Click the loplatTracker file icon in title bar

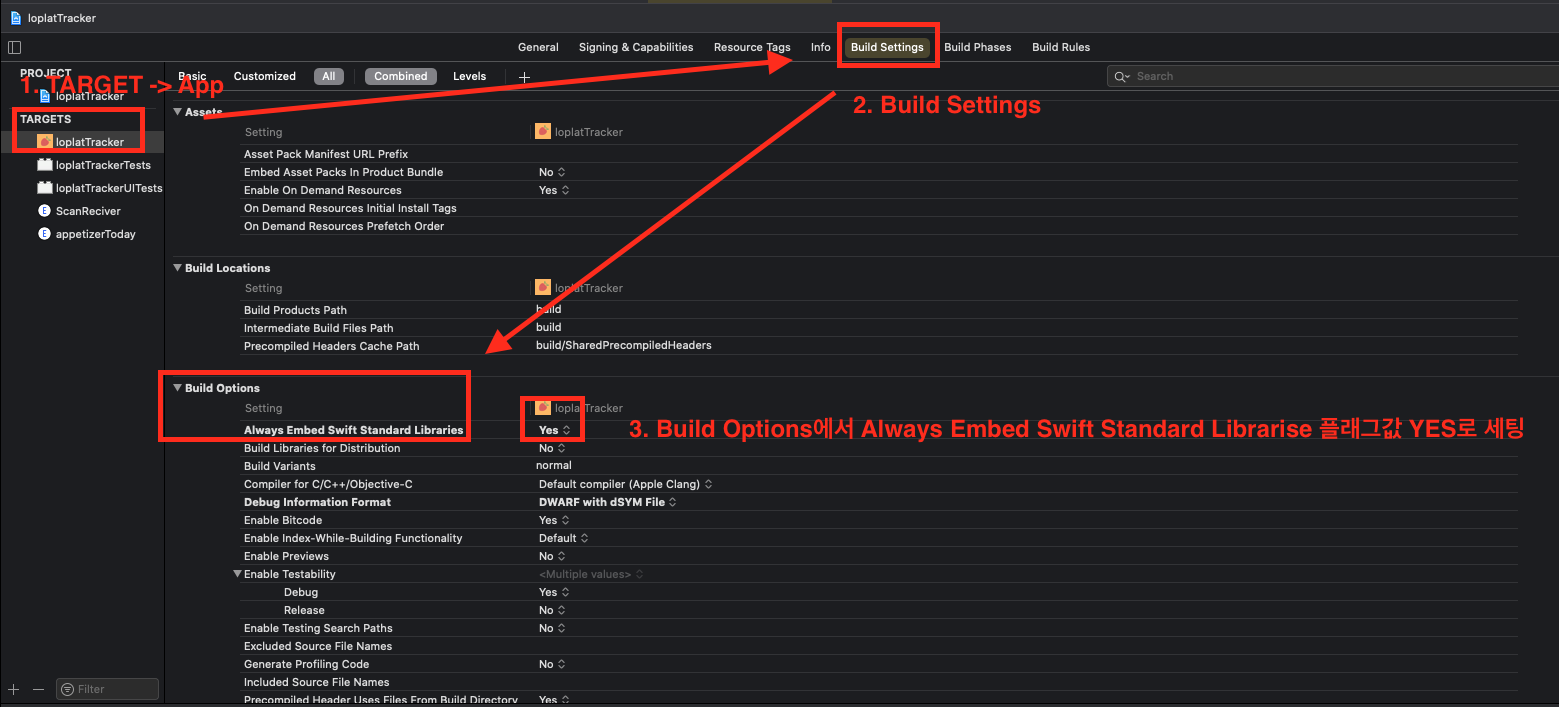(15, 18)
